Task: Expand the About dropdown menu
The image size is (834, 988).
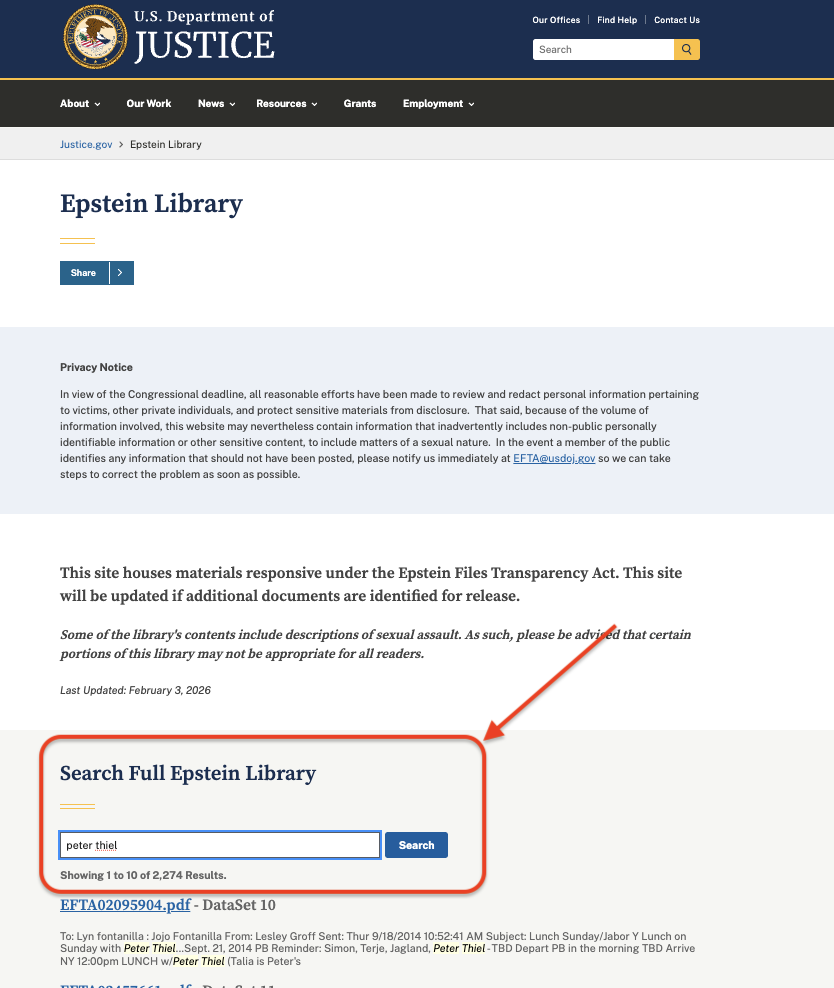Action: coord(80,104)
